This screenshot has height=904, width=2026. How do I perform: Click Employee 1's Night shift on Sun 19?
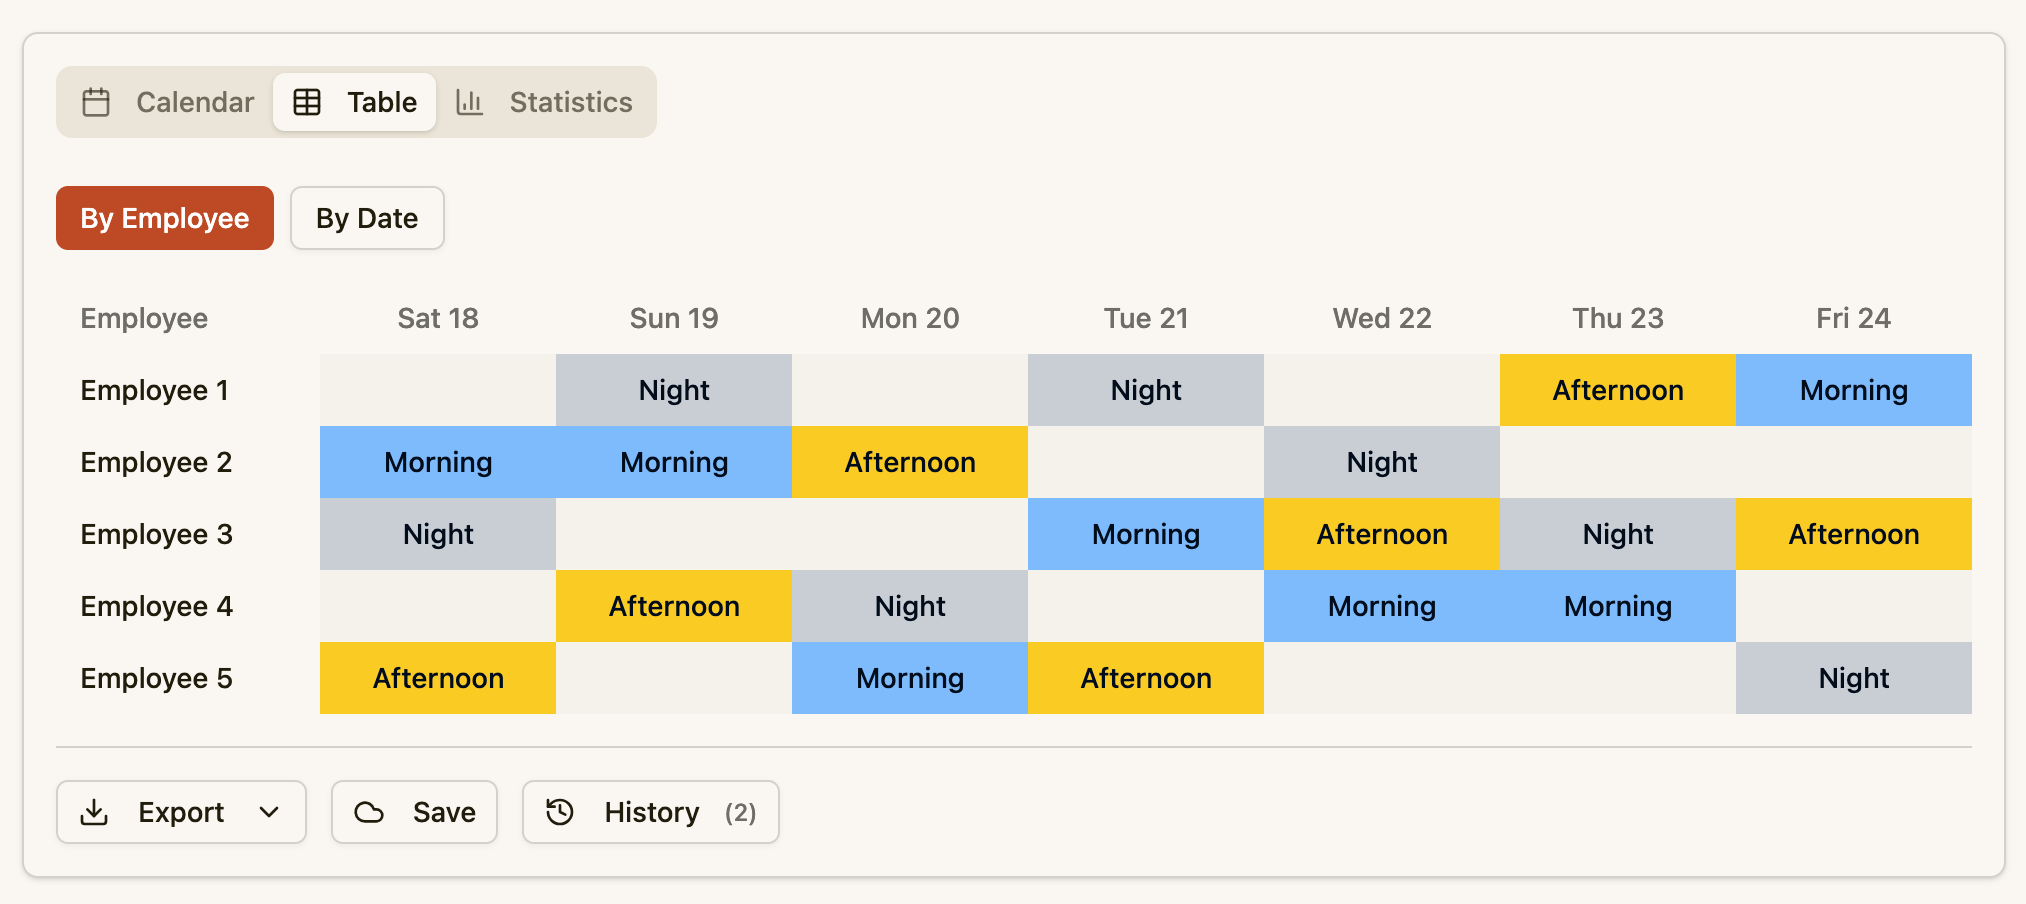point(673,390)
